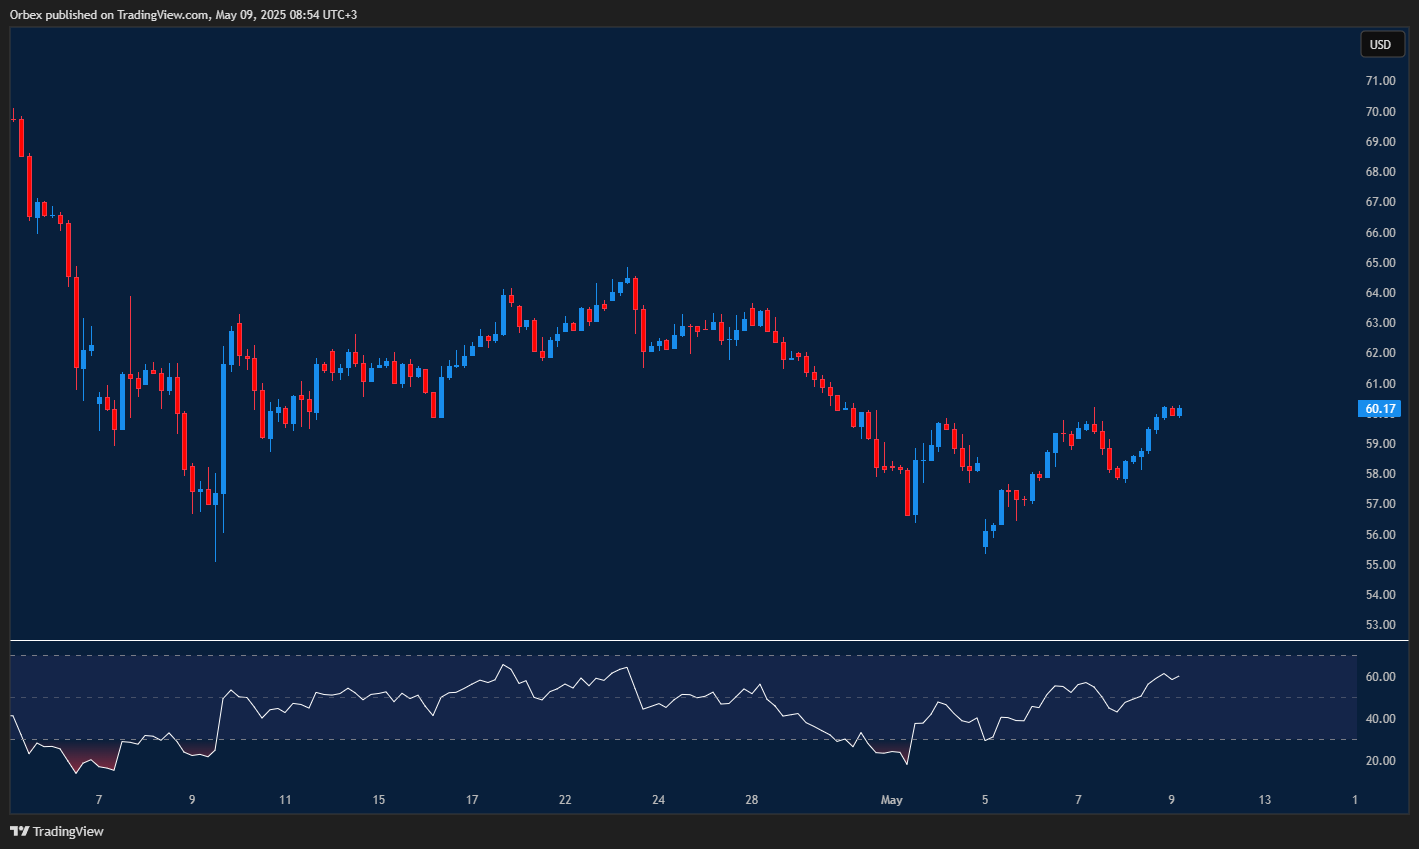The image size is (1419, 849).
Task: Click the 60.17 current price label
Action: pos(1380,409)
